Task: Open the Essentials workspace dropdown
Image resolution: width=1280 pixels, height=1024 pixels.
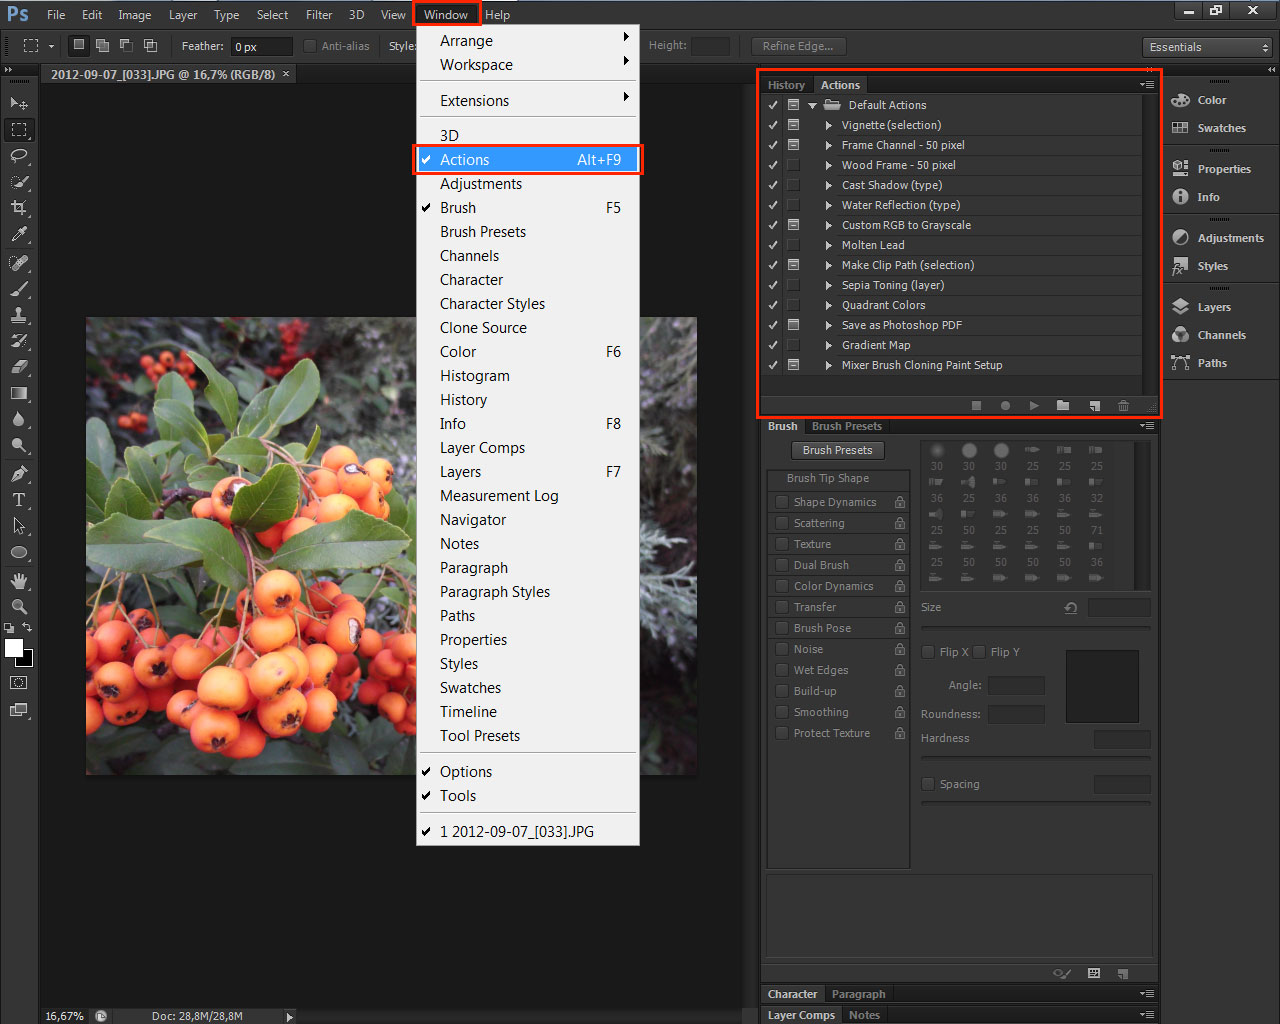Action: click(1208, 47)
